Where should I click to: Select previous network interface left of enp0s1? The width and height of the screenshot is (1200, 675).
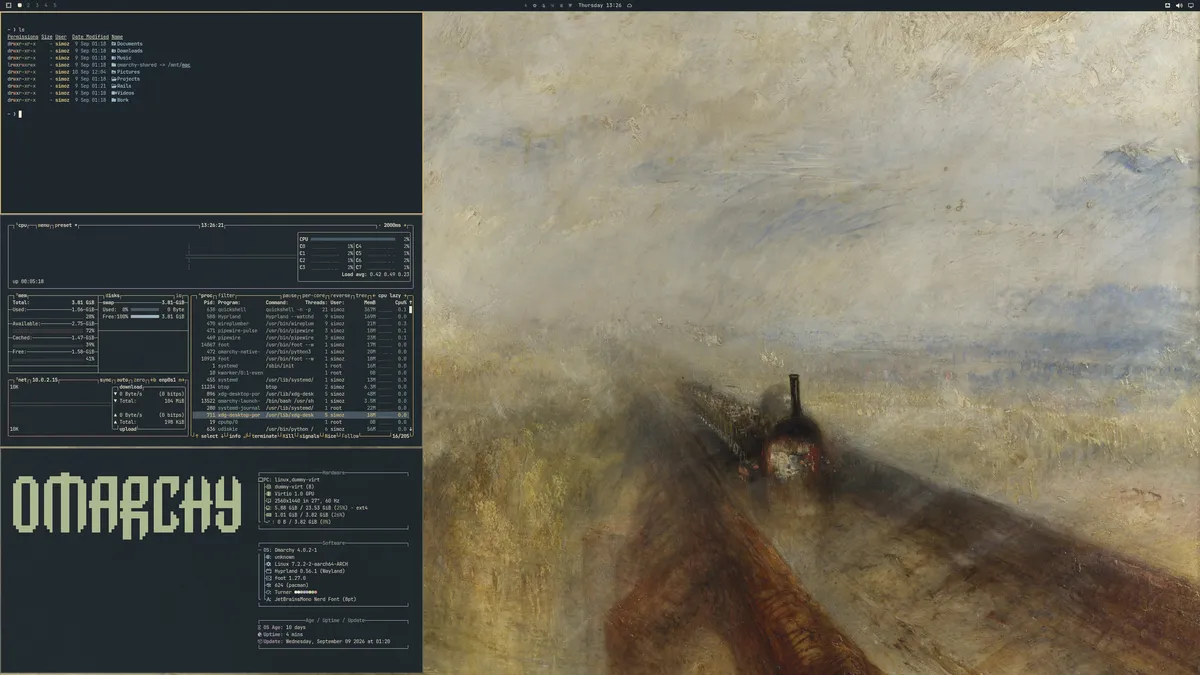point(153,380)
